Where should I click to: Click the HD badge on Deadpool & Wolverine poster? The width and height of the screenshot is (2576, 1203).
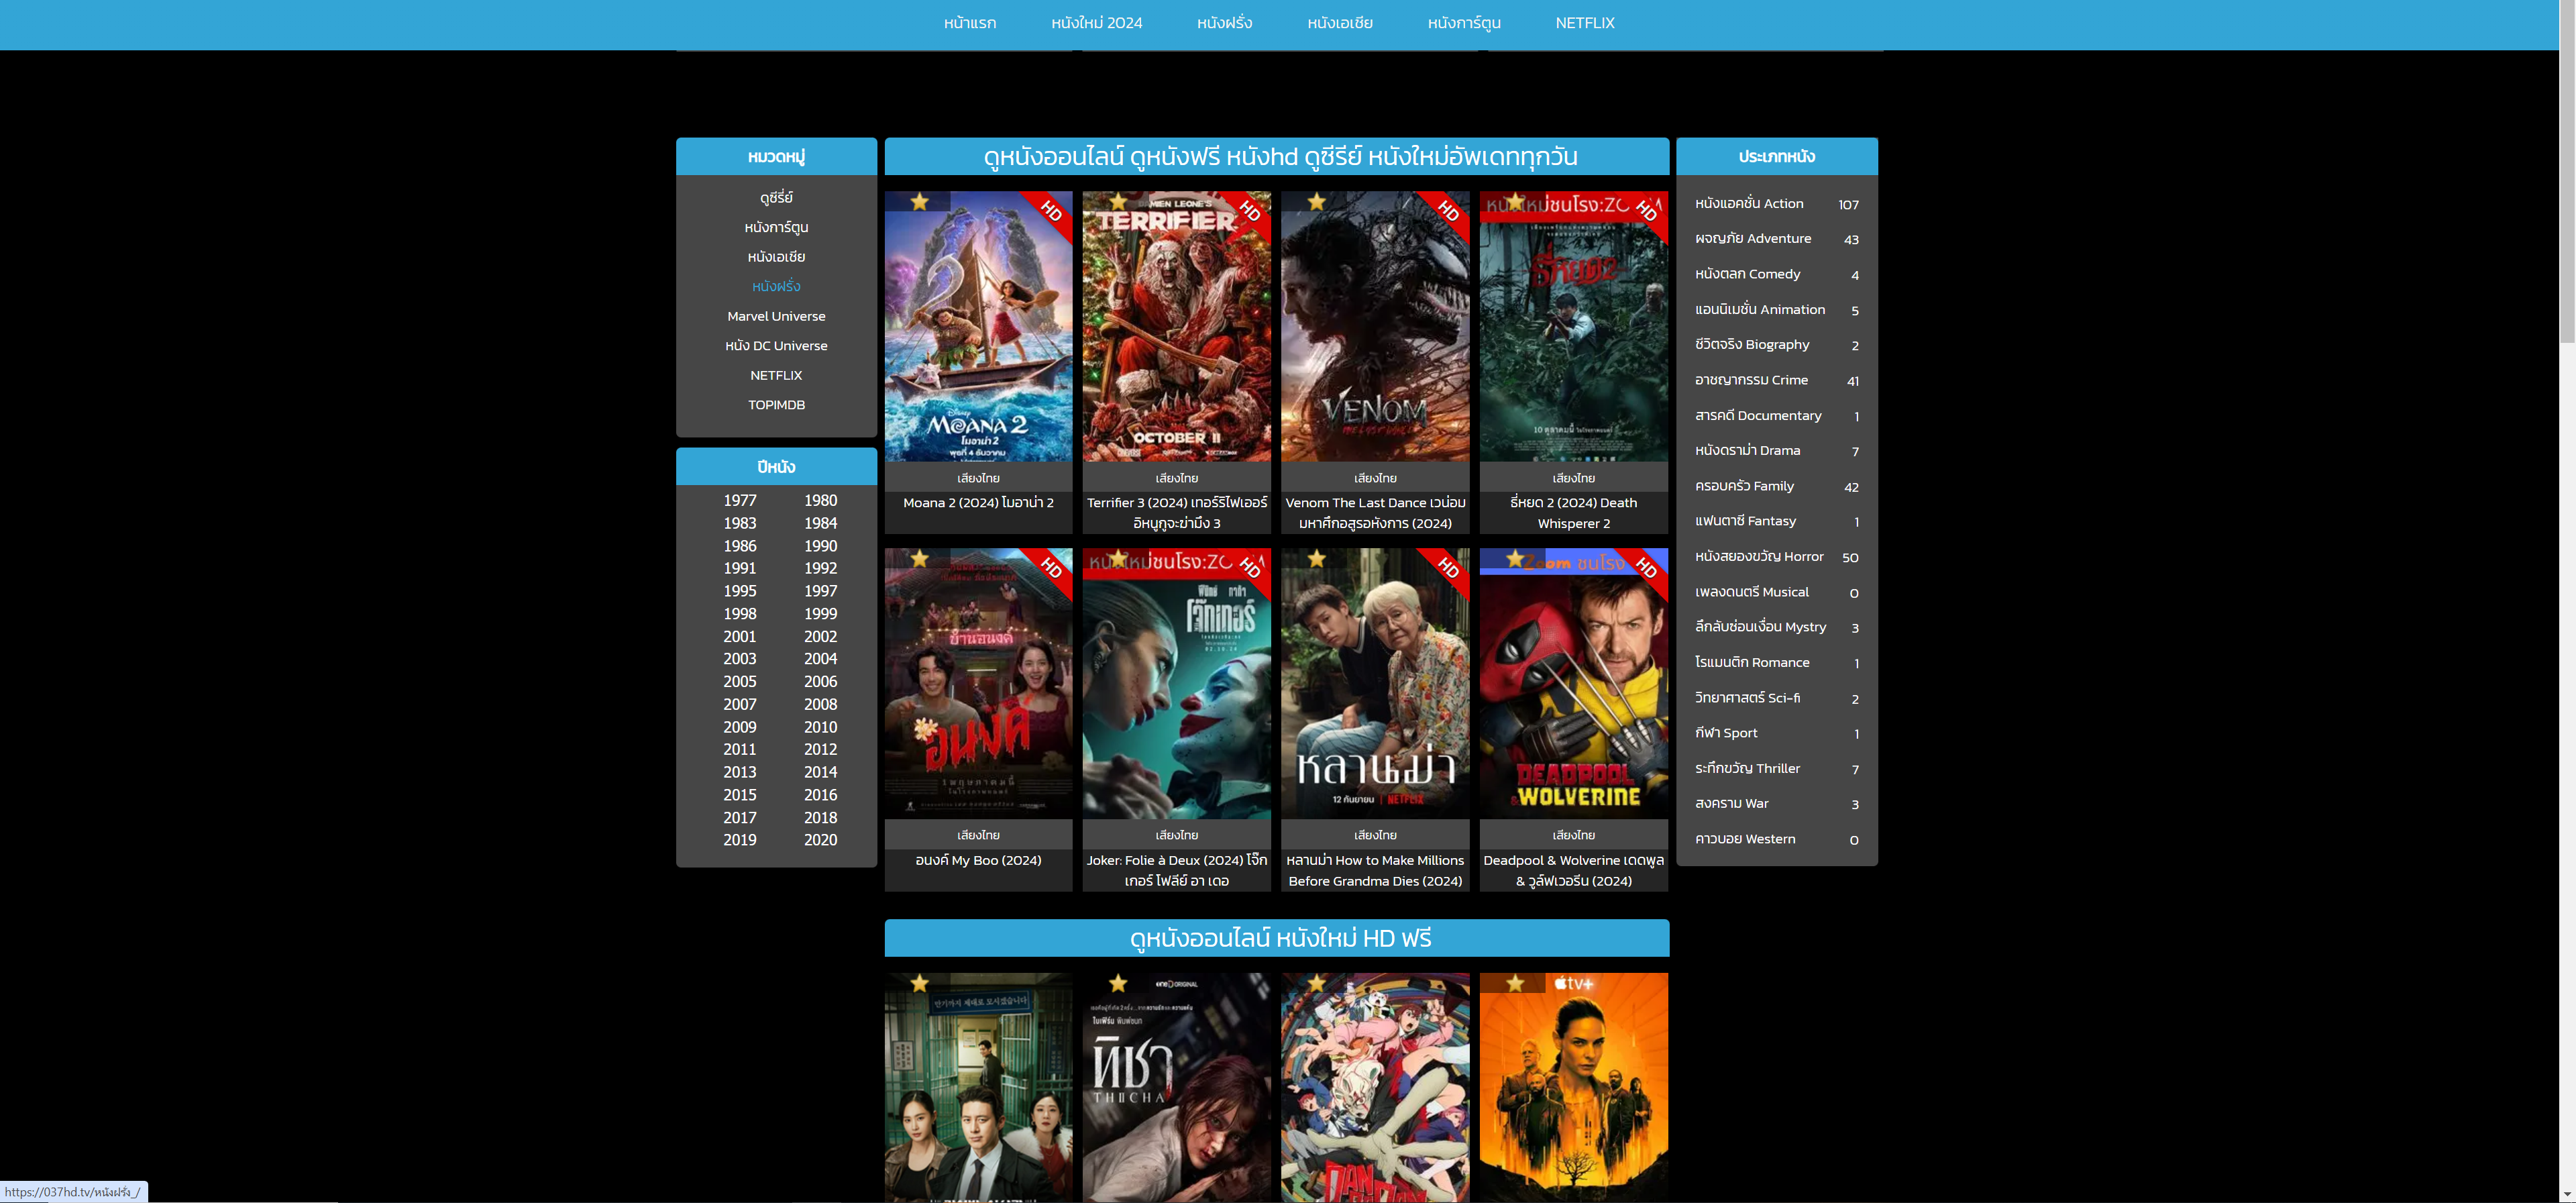click(1645, 568)
